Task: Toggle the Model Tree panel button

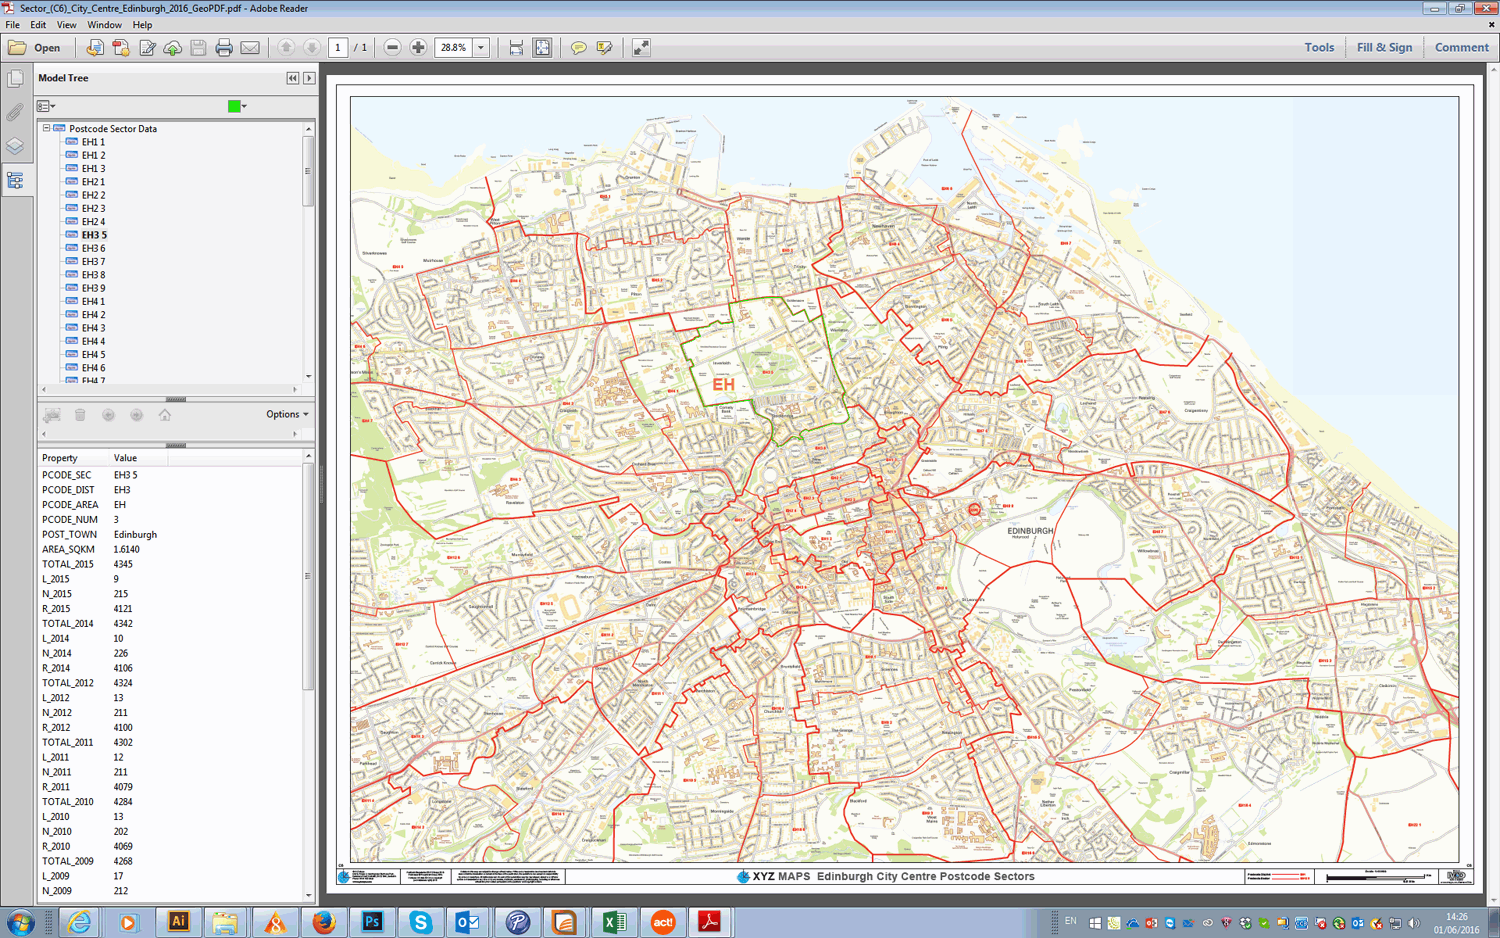Action: pyautogui.click(x=15, y=180)
